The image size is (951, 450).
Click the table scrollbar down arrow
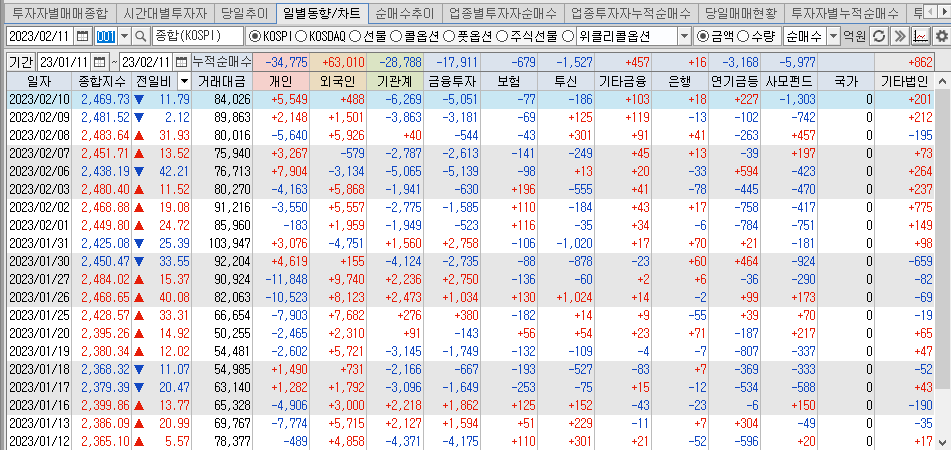pos(943,441)
